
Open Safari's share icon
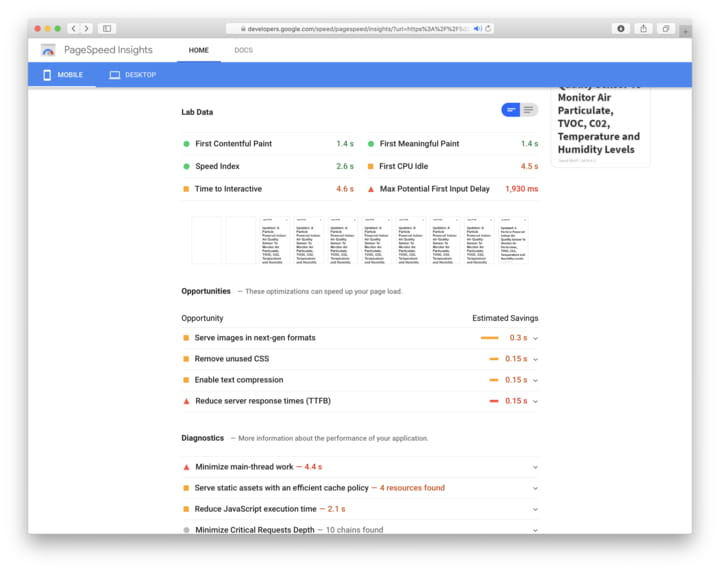tap(644, 28)
